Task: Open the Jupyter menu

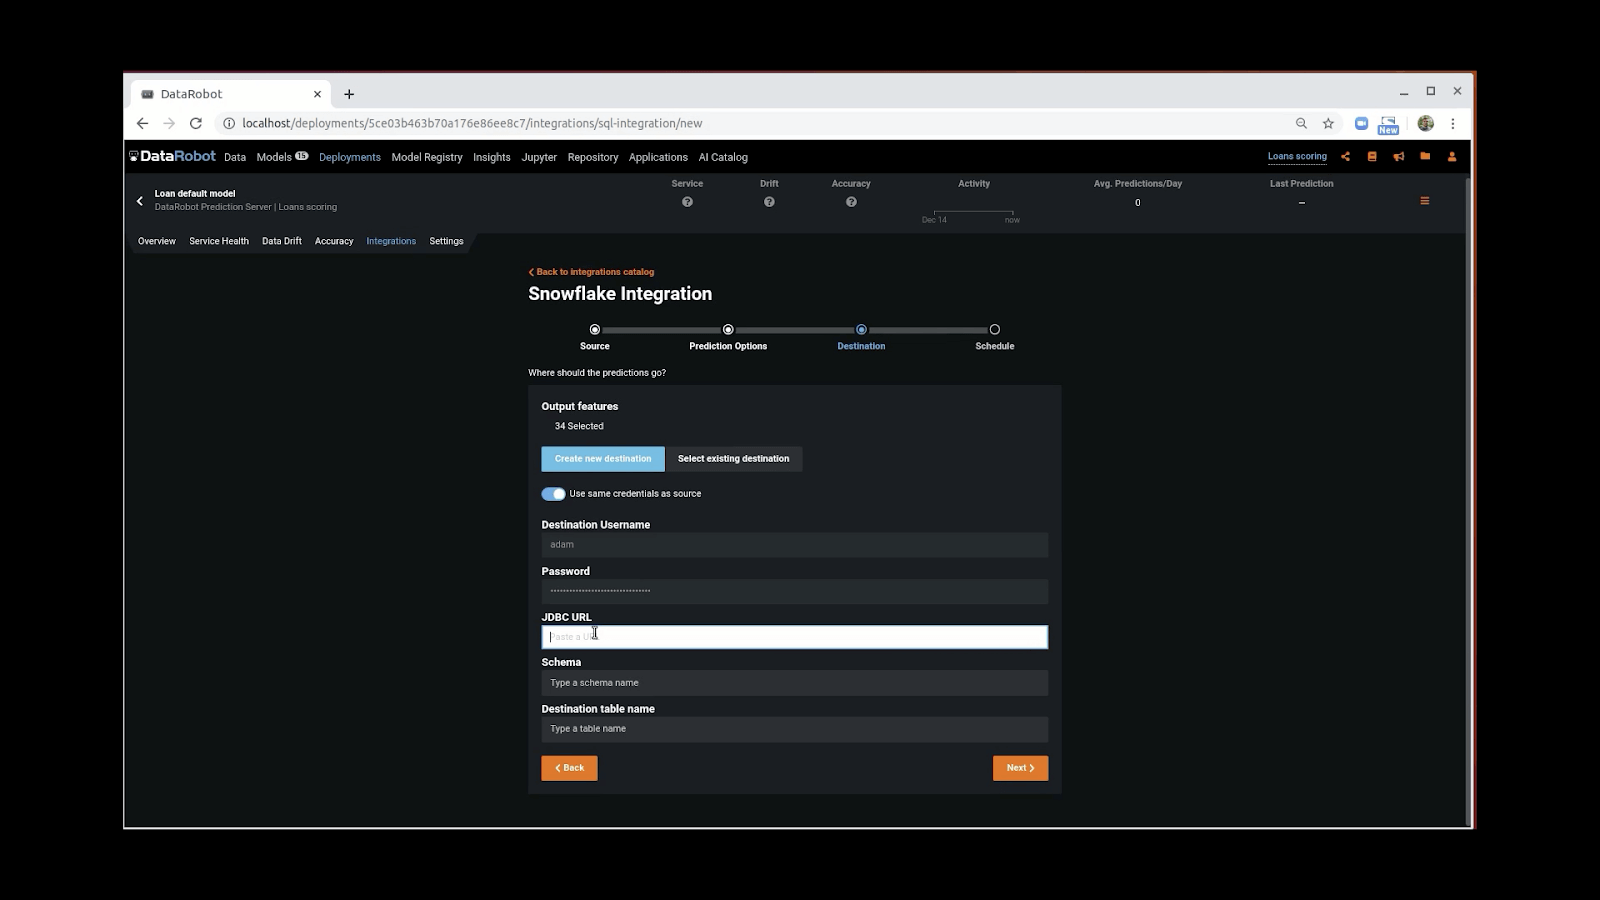Action: (x=539, y=157)
